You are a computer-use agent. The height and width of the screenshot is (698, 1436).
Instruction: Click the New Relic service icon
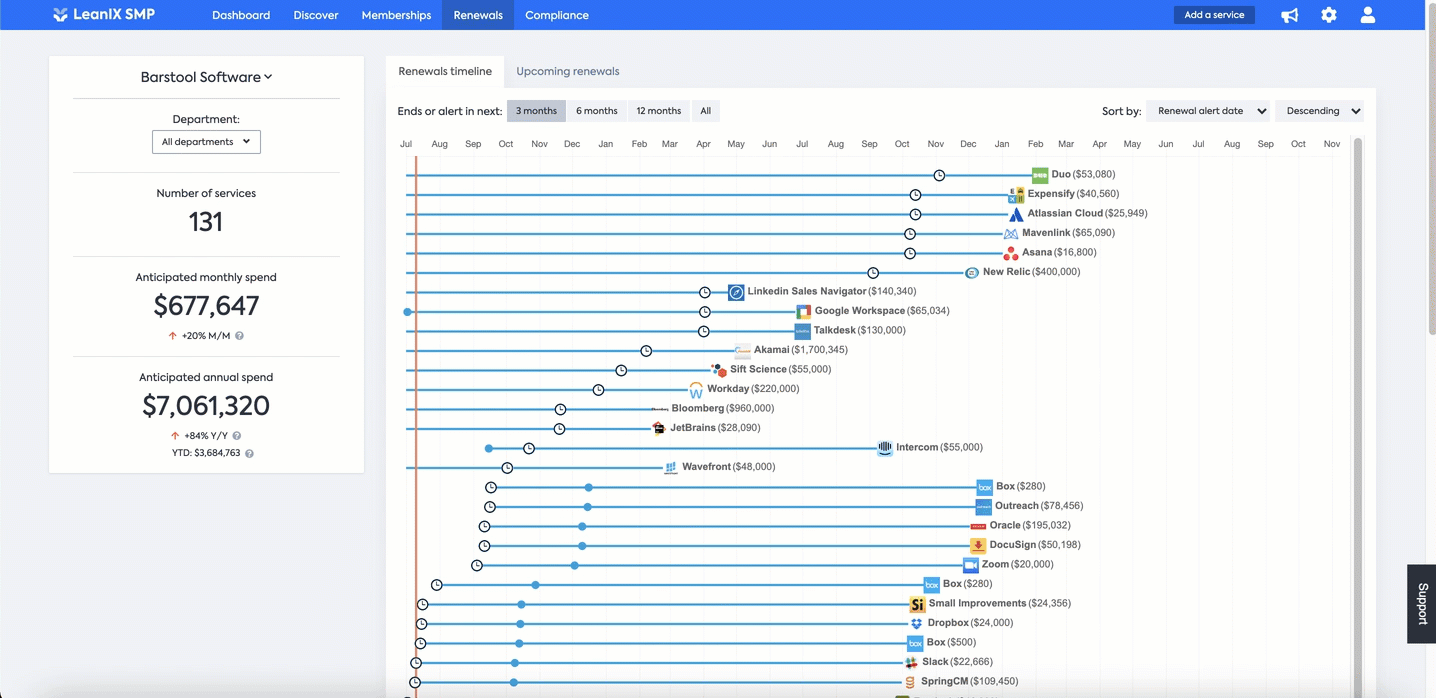(x=972, y=273)
